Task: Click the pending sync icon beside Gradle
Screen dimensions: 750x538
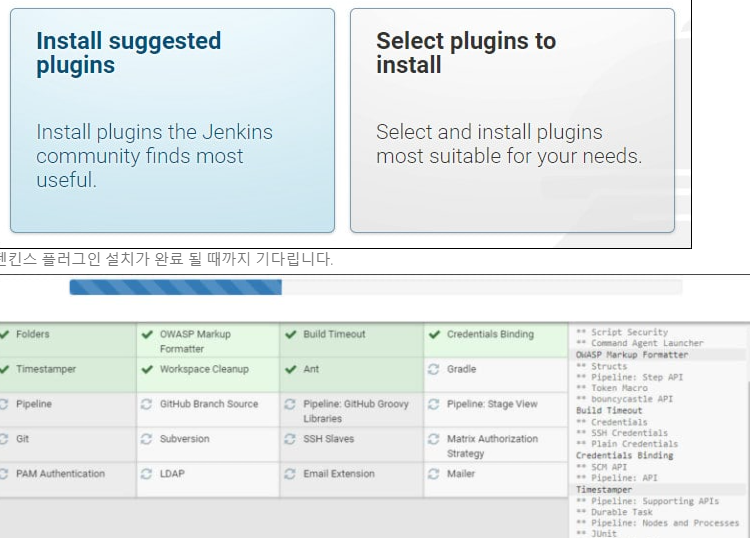Action: coord(433,369)
